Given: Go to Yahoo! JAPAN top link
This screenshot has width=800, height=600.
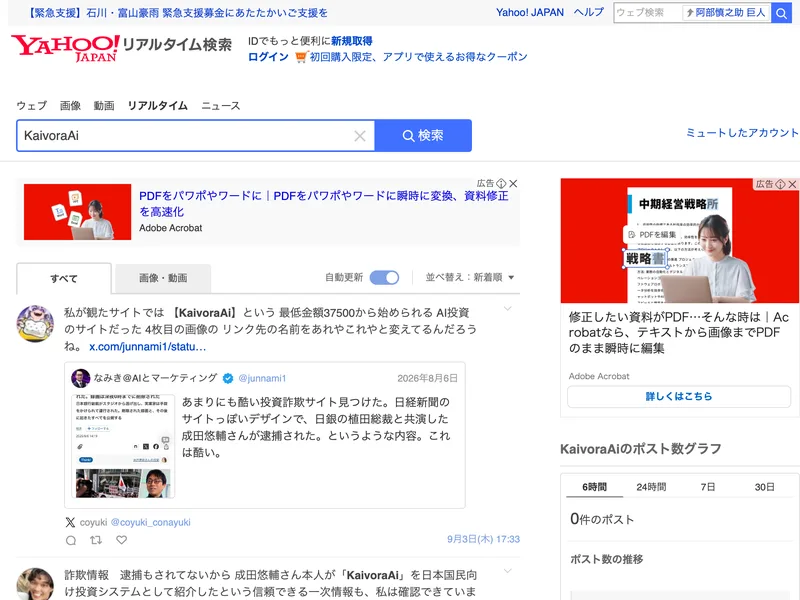Looking at the screenshot, I should pos(530,12).
